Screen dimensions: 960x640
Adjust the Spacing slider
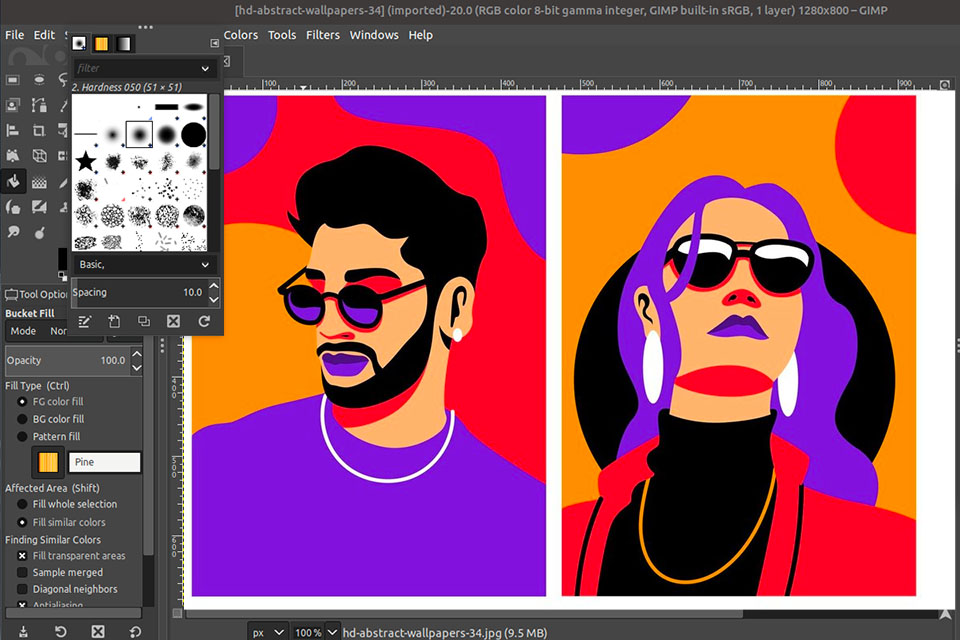coord(140,293)
